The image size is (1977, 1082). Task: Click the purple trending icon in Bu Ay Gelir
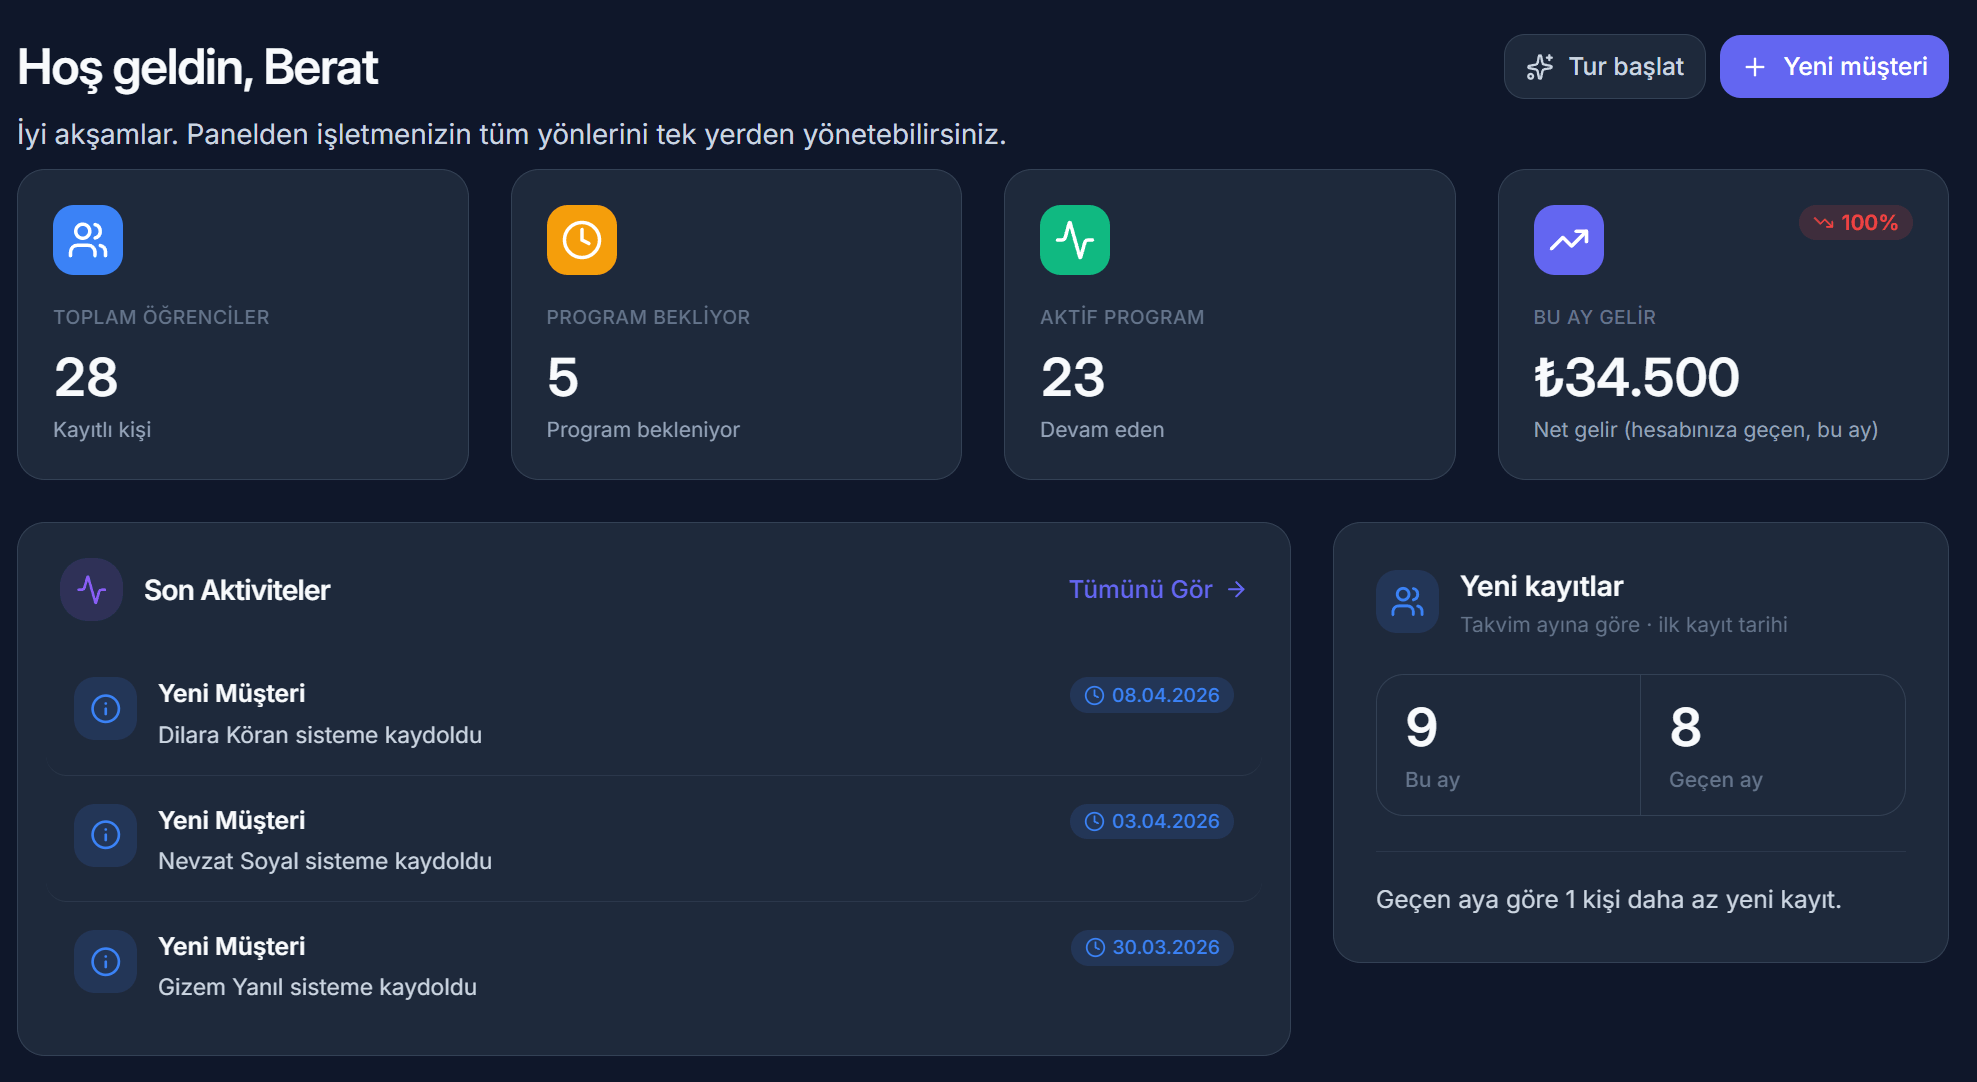click(x=1569, y=240)
